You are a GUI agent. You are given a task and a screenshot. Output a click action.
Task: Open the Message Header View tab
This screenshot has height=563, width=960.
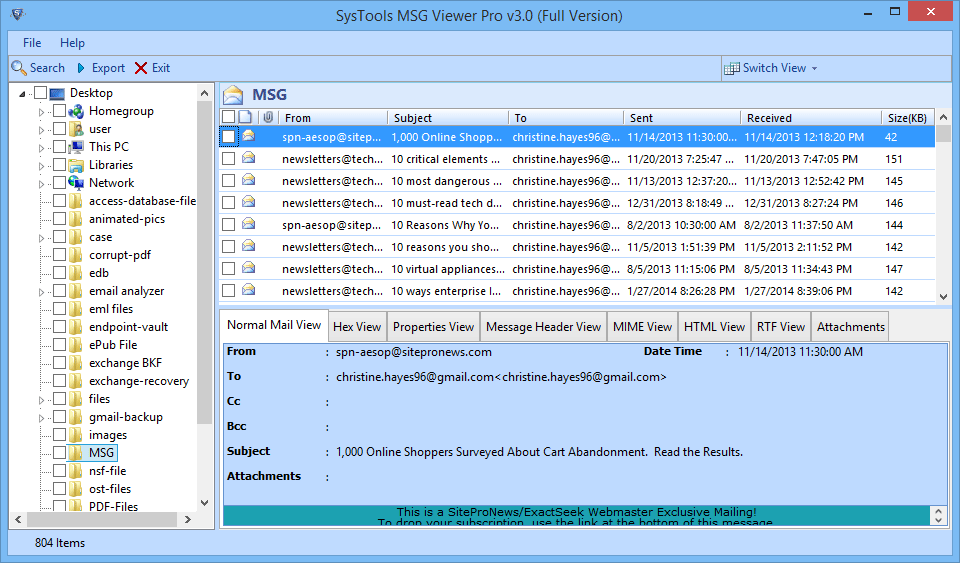tap(543, 327)
